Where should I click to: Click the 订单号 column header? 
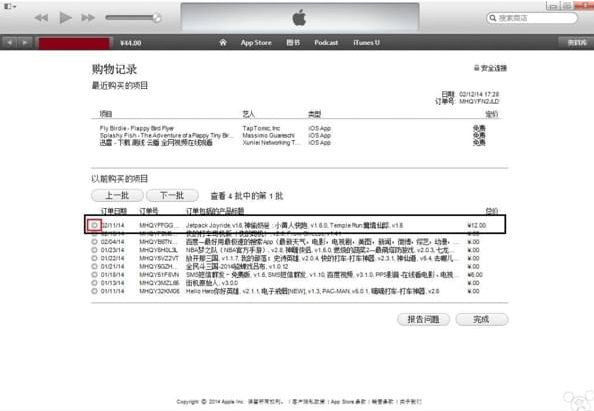149,211
